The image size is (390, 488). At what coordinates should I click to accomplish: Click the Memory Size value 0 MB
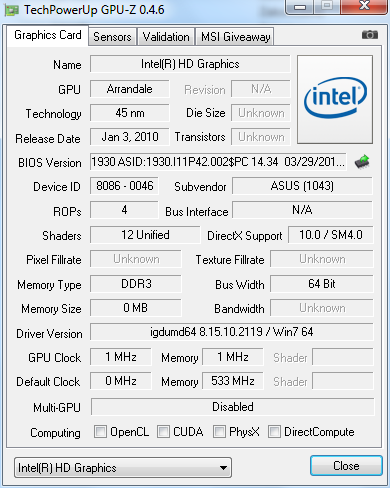pyautogui.click(x=136, y=308)
